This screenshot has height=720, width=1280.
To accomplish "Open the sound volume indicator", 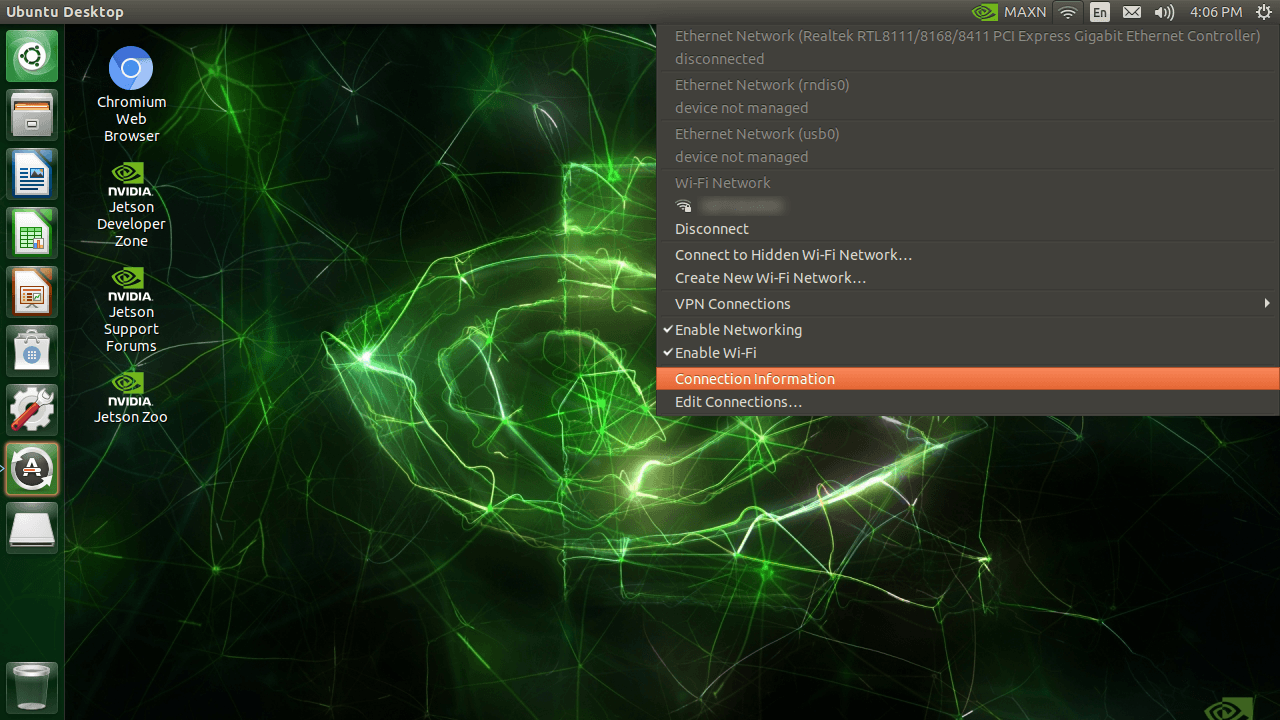I will pos(1164,12).
